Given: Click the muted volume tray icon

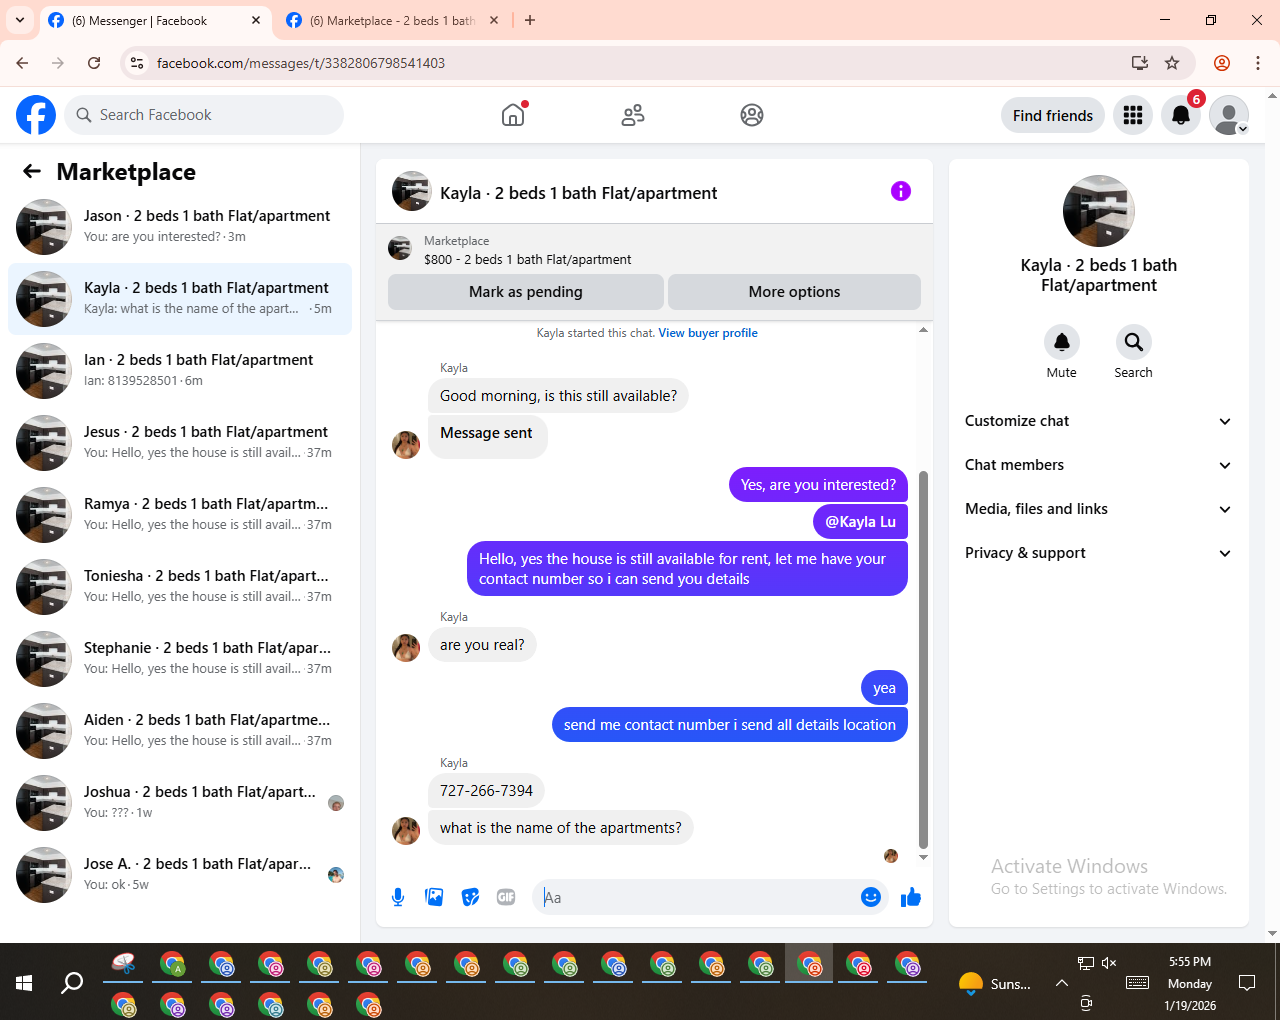Looking at the screenshot, I should point(1109,963).
